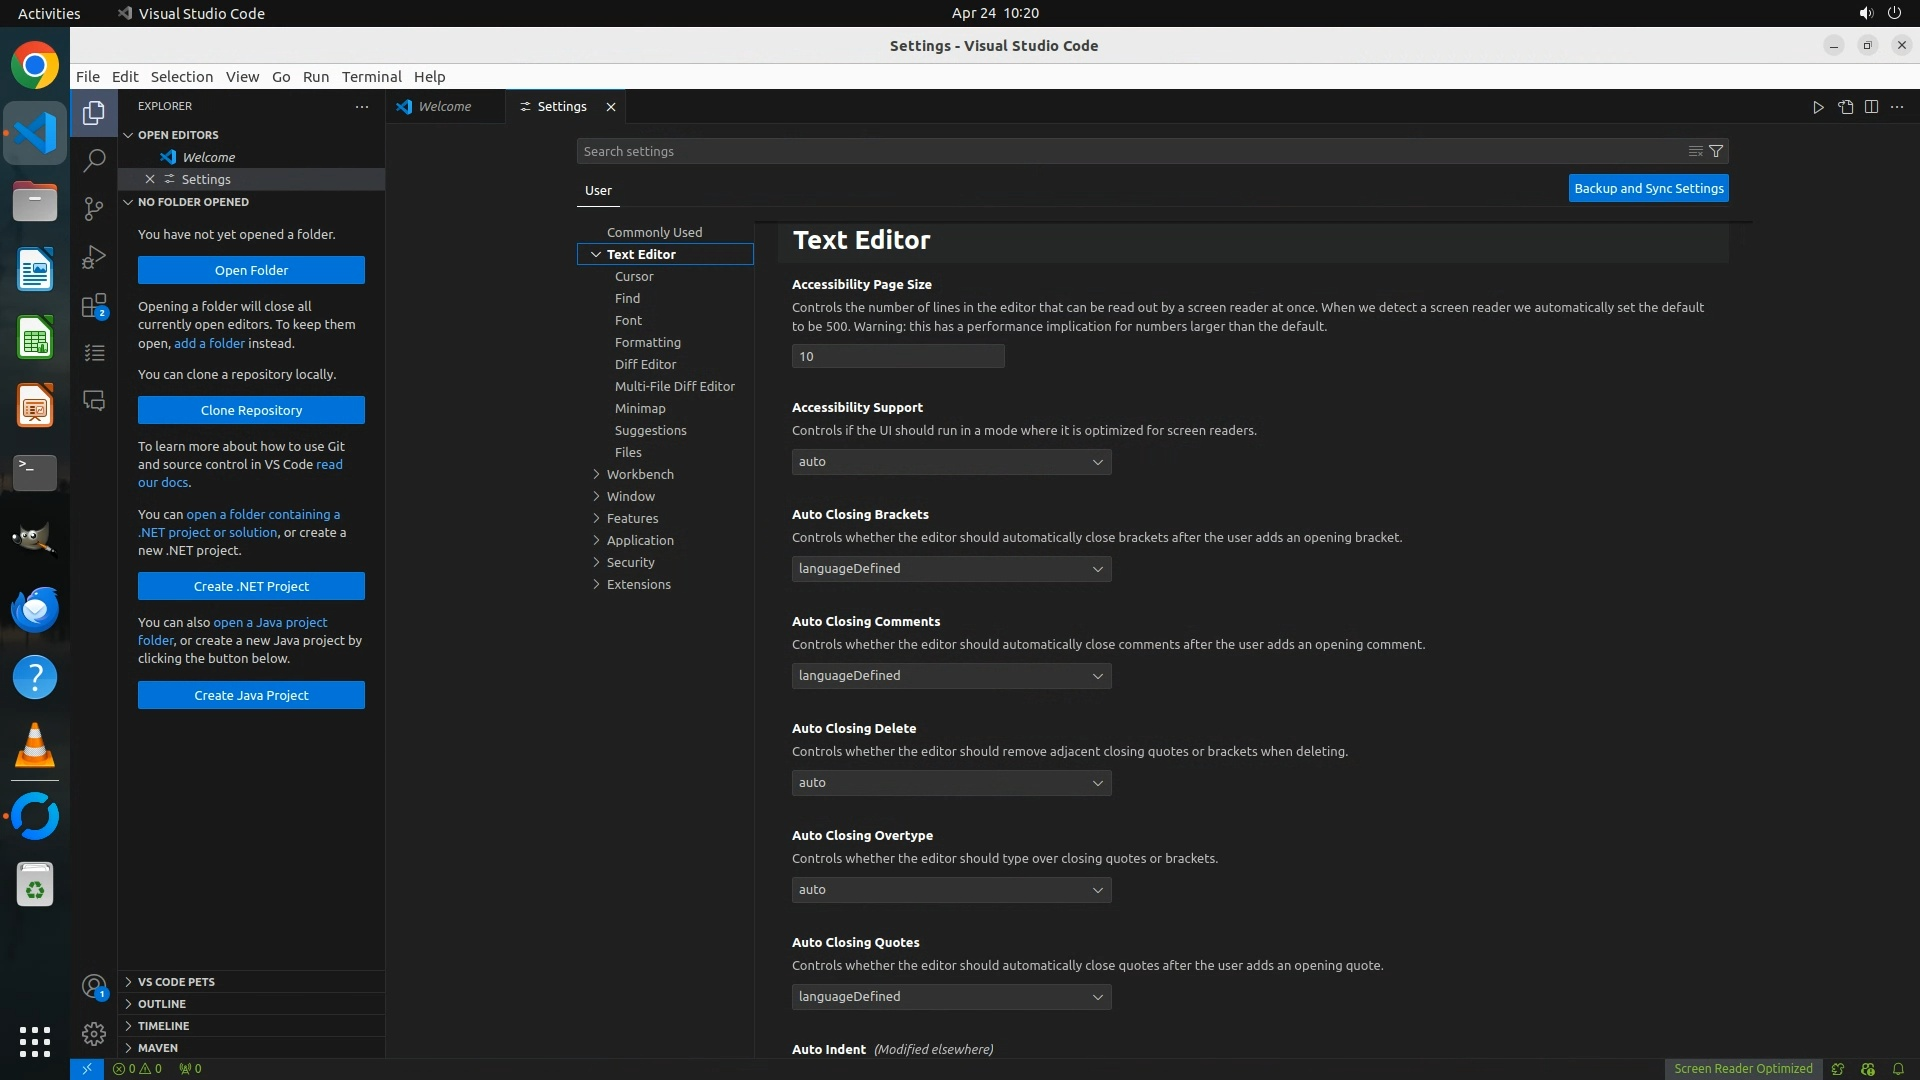Click the Screen Reader Optimized status item

1742,1068
